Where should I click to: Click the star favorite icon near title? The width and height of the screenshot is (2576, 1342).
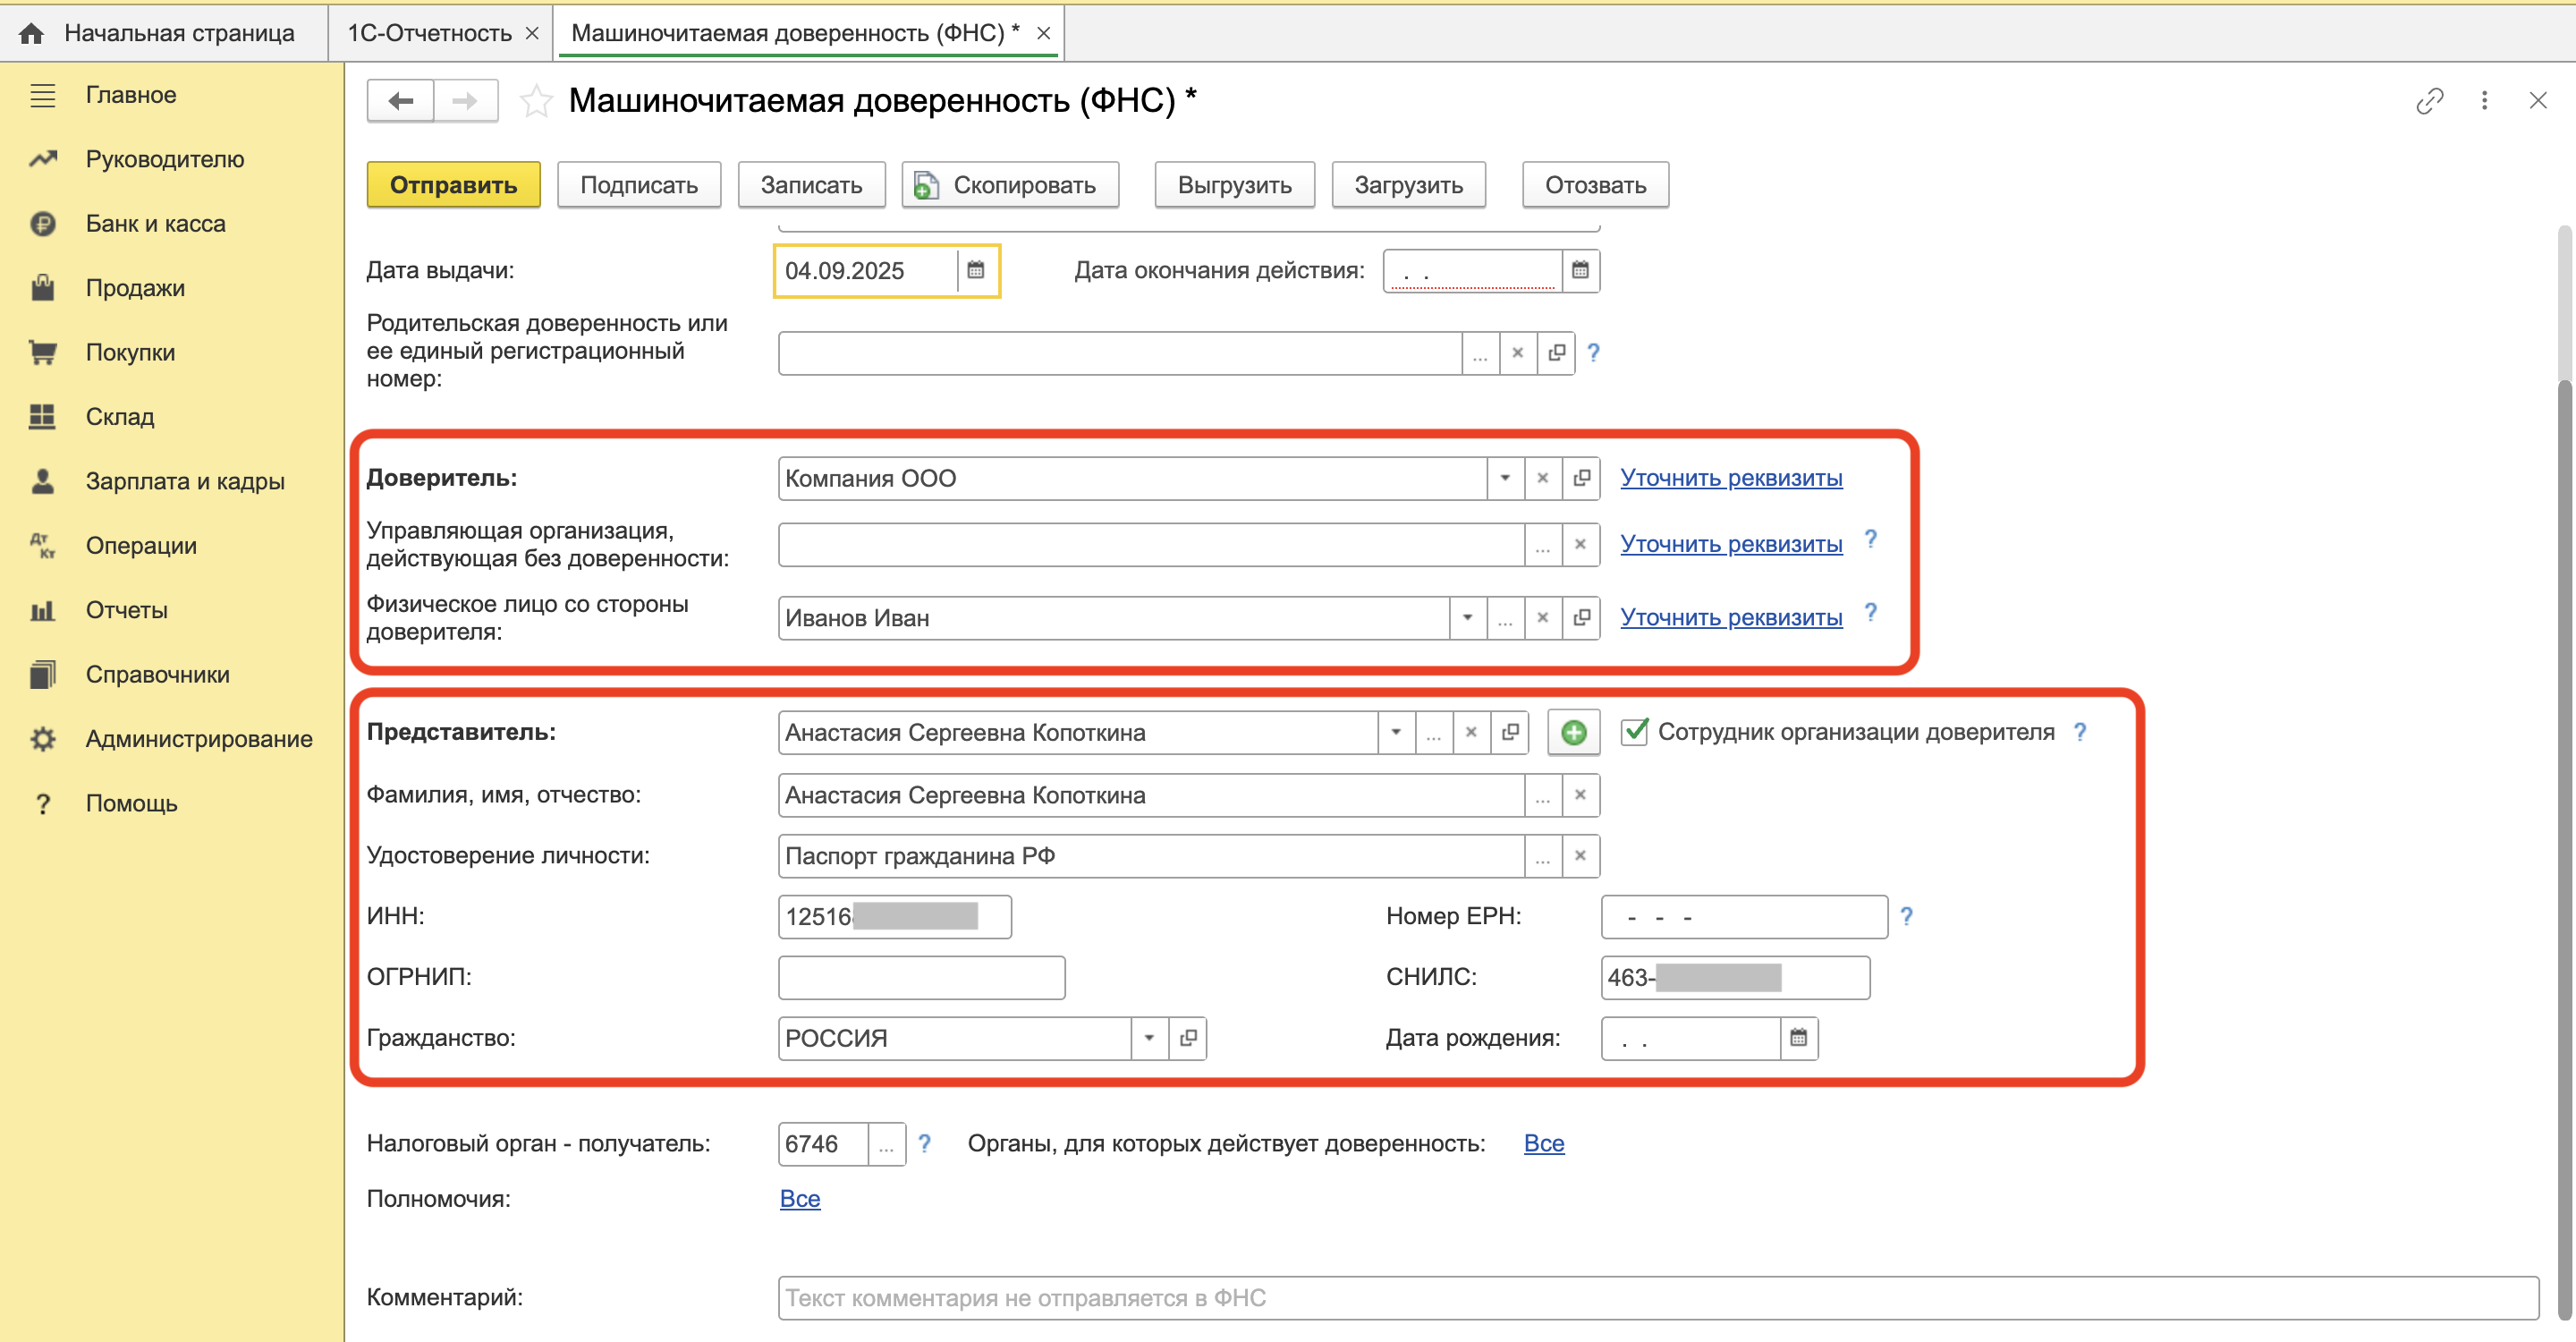(x=536, y=101)
